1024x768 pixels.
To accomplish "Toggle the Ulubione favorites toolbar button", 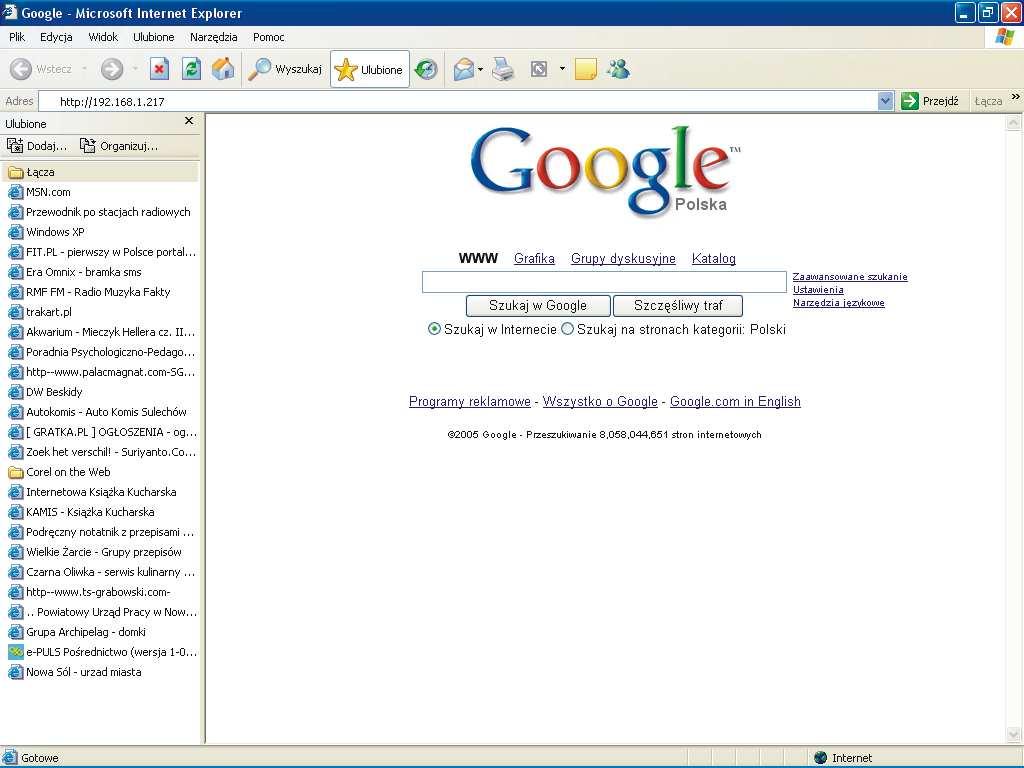I will (370, 69).
